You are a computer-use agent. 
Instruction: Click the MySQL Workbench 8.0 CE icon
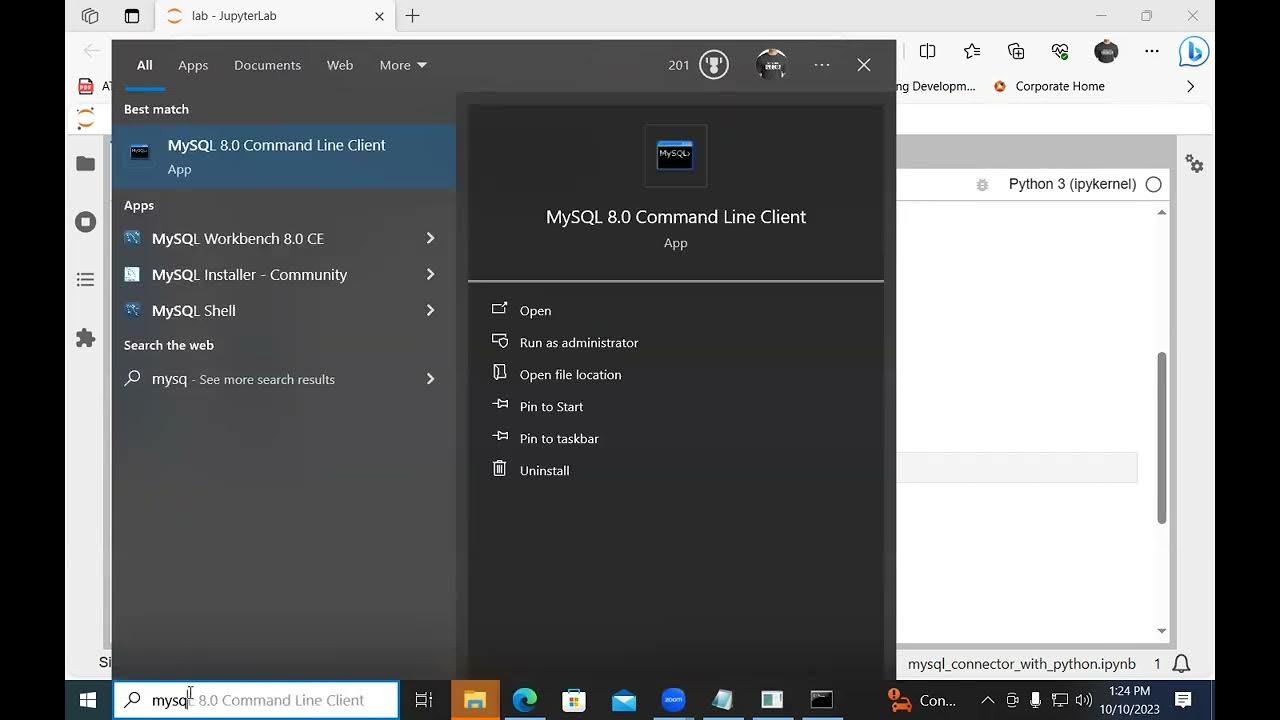coord(132,238)
